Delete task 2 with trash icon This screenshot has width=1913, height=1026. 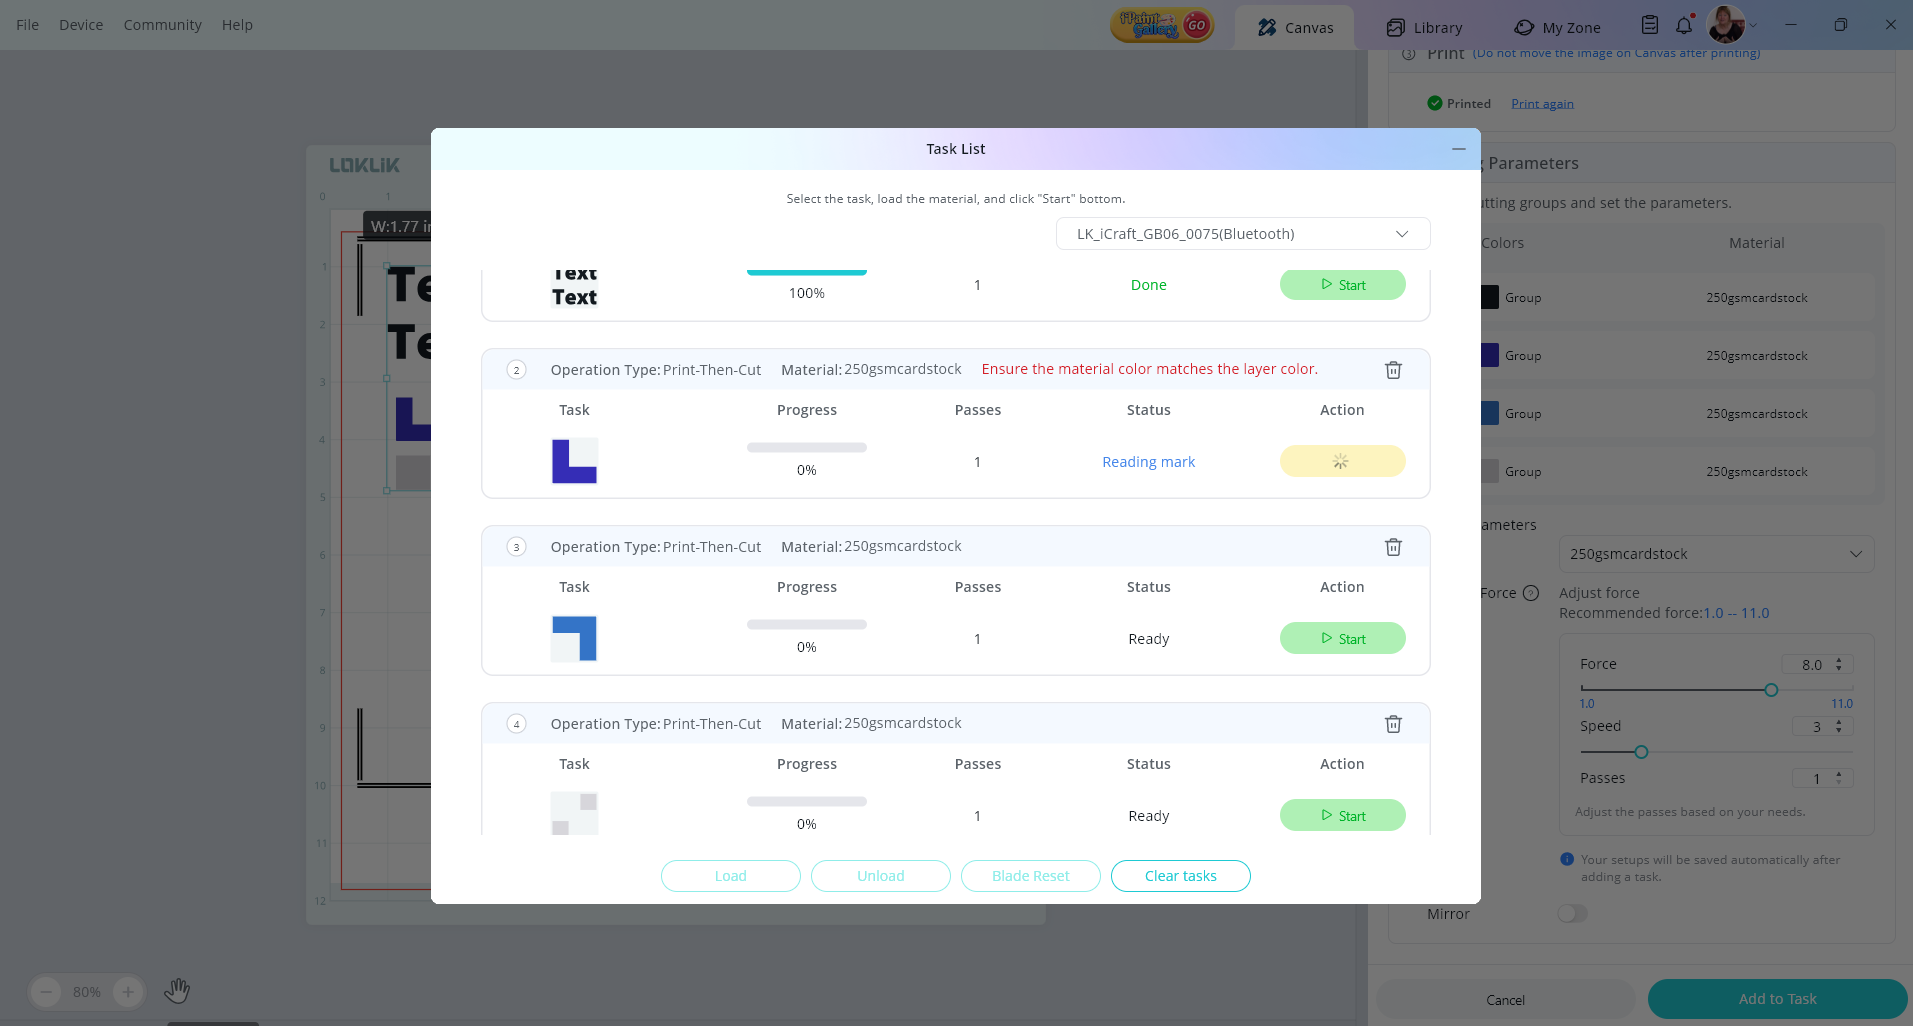pyautogui.click(x=1393, y=370)
